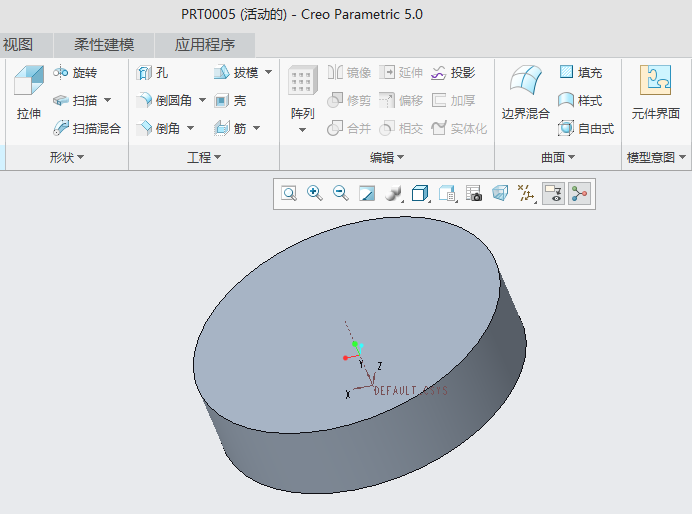Click the refit zoom icon in view toolbar
Viewport: 692px width, 514px height.
point(289,194)
